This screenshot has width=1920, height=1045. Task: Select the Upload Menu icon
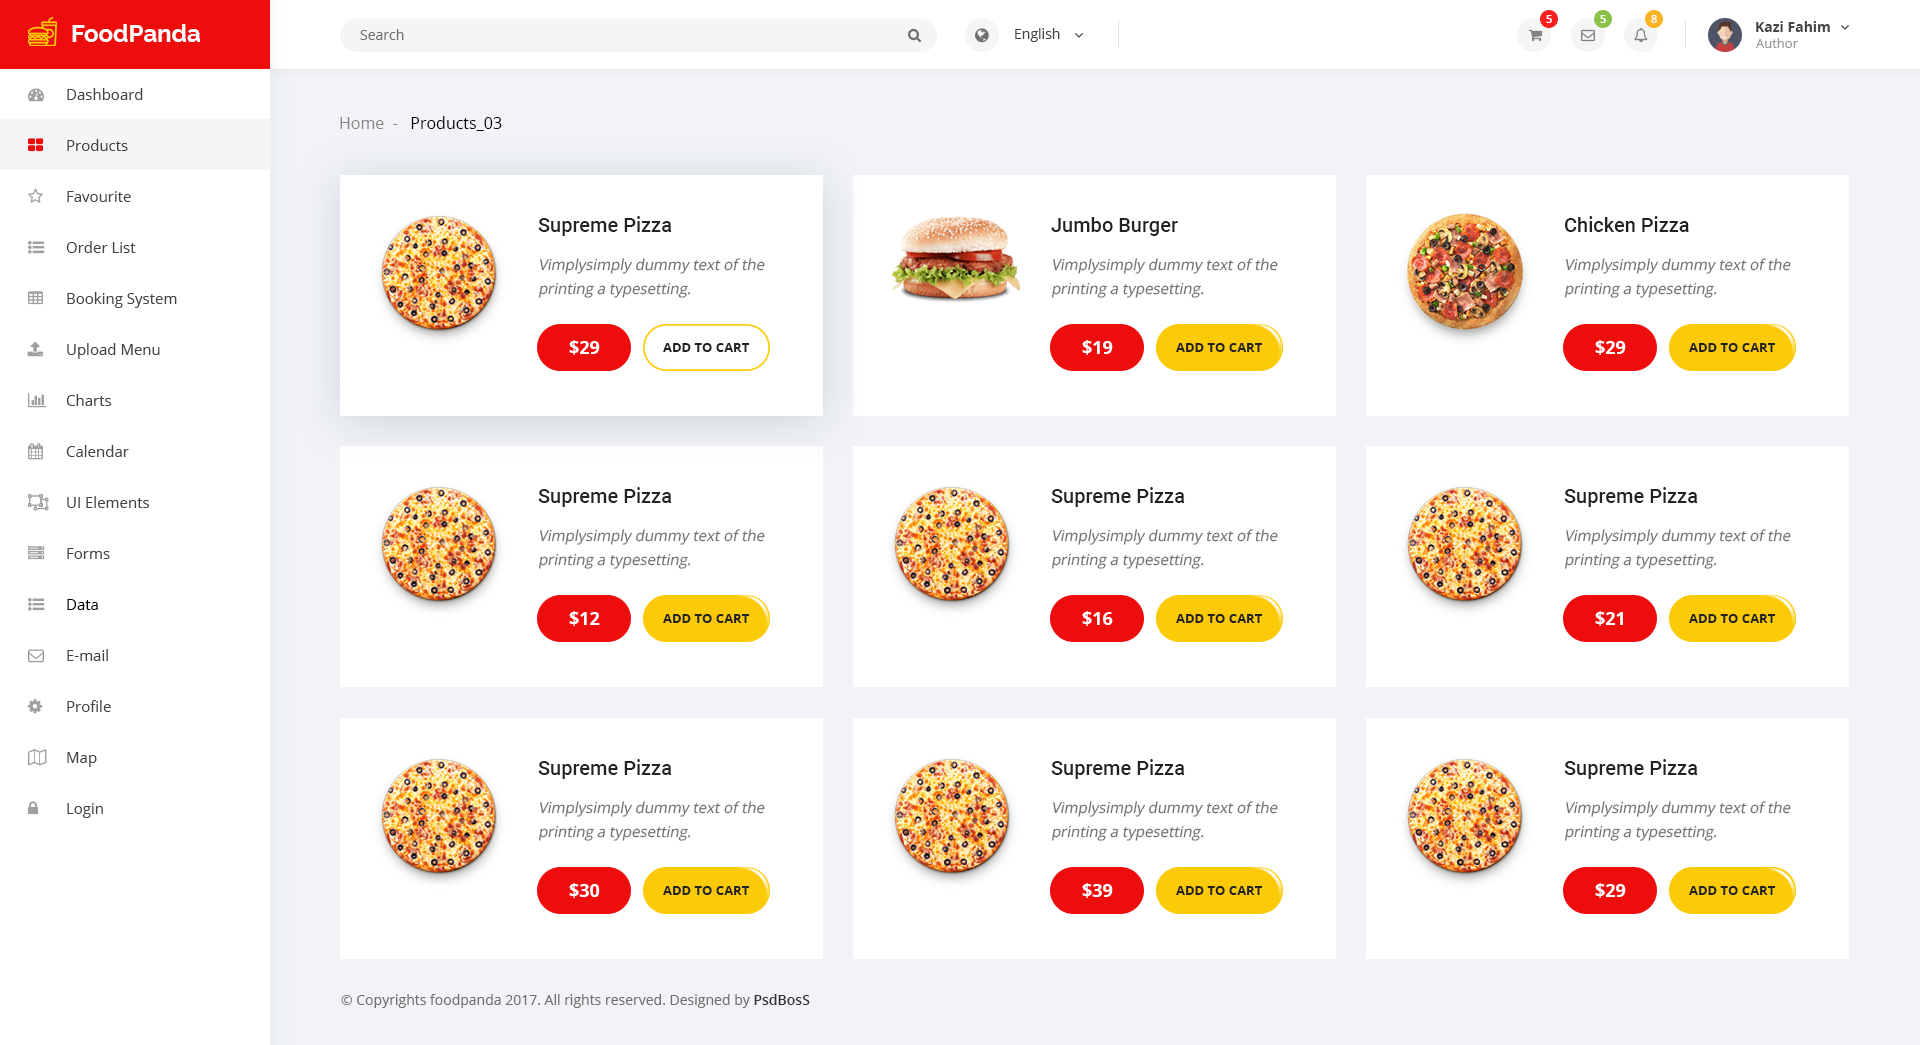[36, 349]
